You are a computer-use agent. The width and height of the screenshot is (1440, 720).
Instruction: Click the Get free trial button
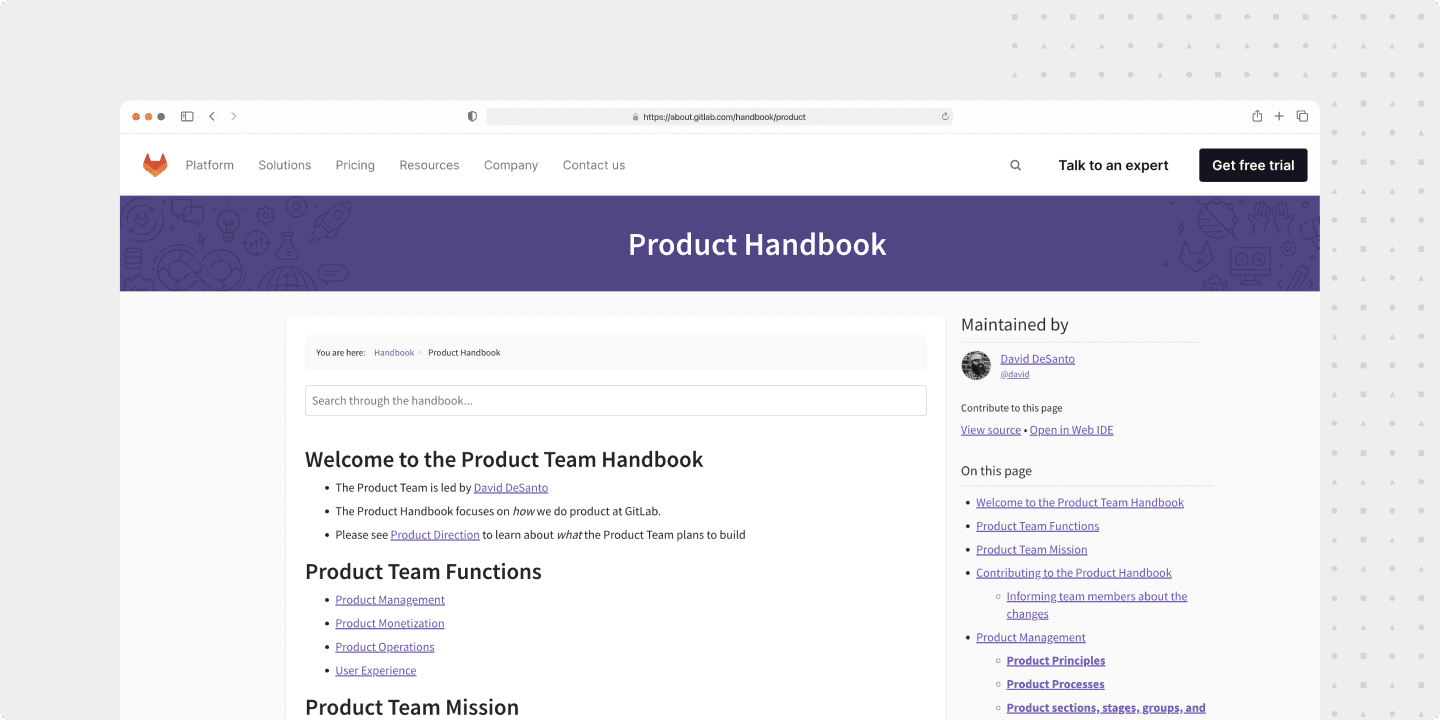pos(1253,165)
